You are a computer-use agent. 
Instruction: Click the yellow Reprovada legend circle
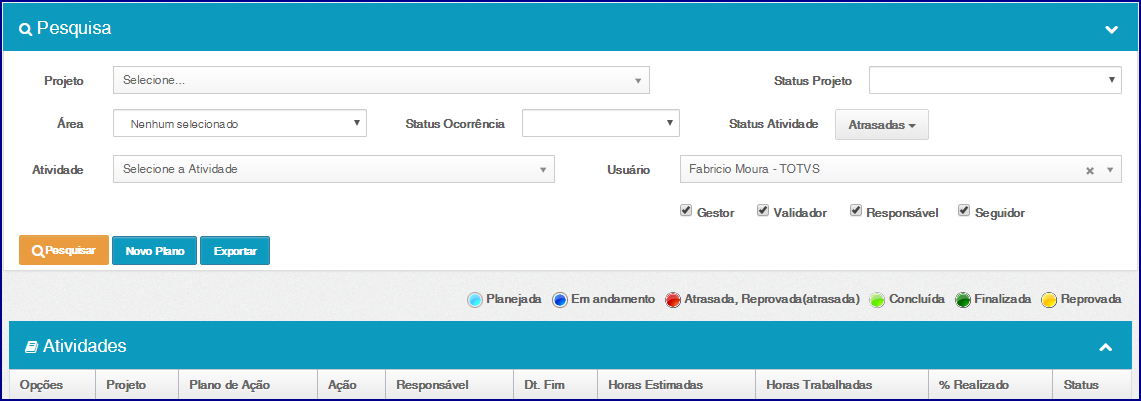coord(1049,300)
